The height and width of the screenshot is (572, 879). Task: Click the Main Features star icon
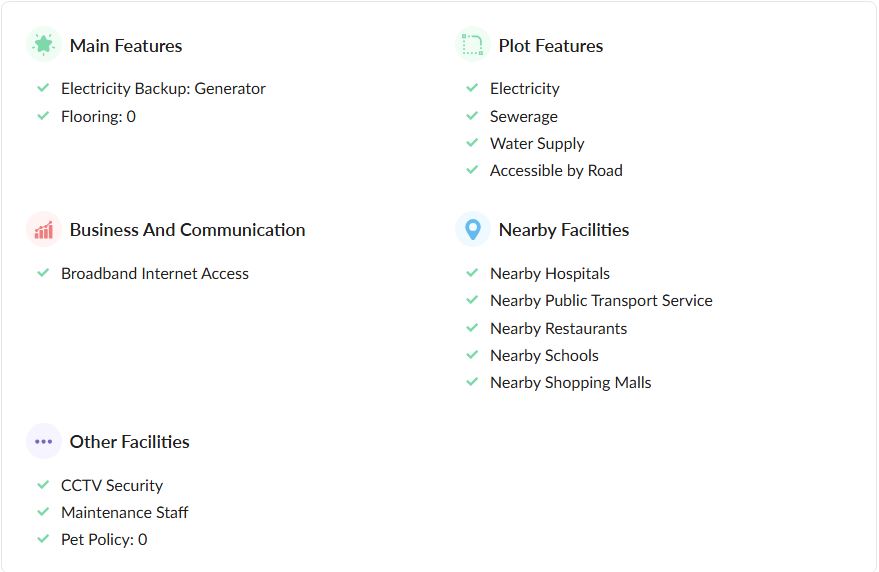[x=43, y=45]
